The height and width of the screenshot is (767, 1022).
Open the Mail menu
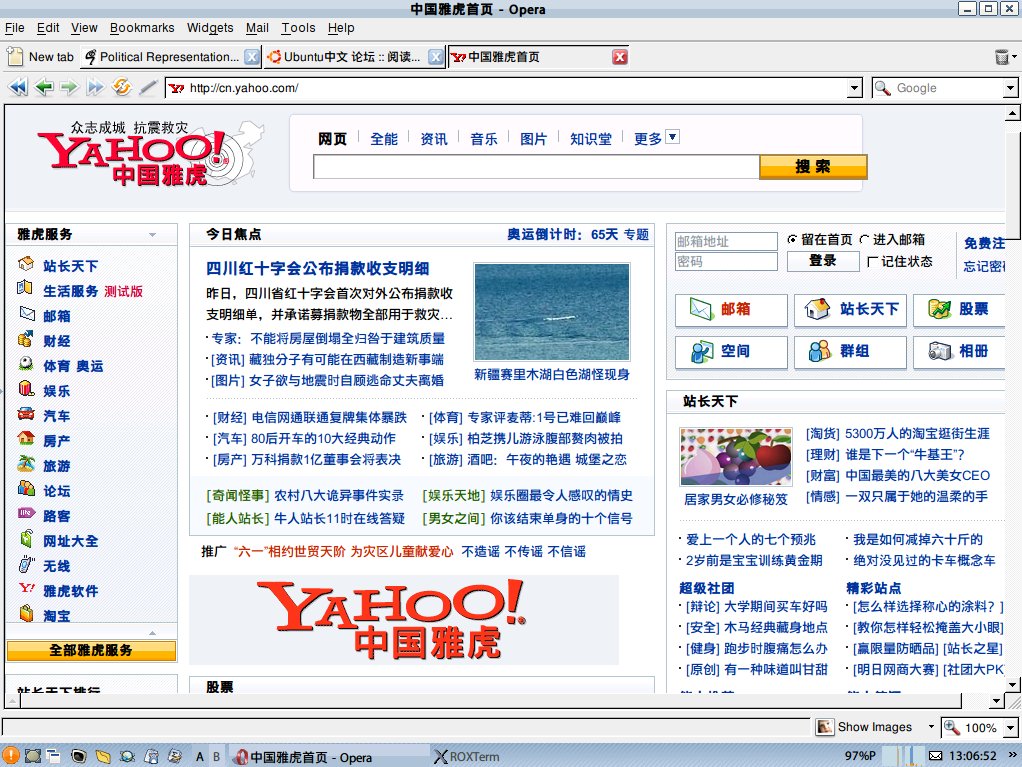point(257,28)
